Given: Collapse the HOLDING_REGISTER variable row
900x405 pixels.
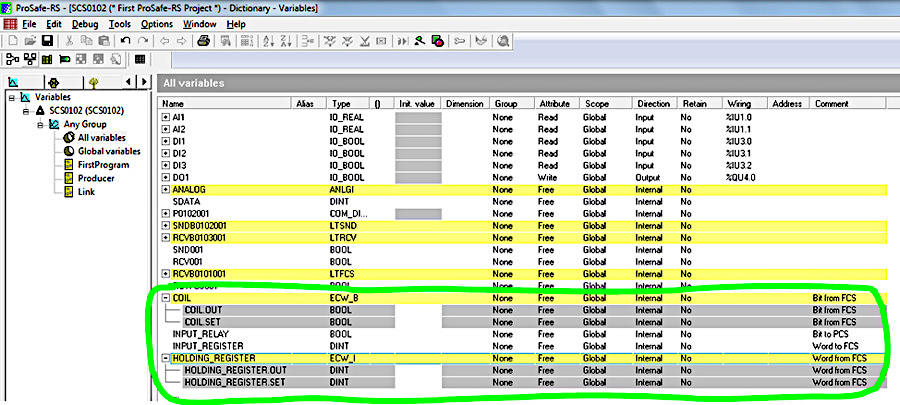Looking at the screenshot, I should (x=165, y=358).
